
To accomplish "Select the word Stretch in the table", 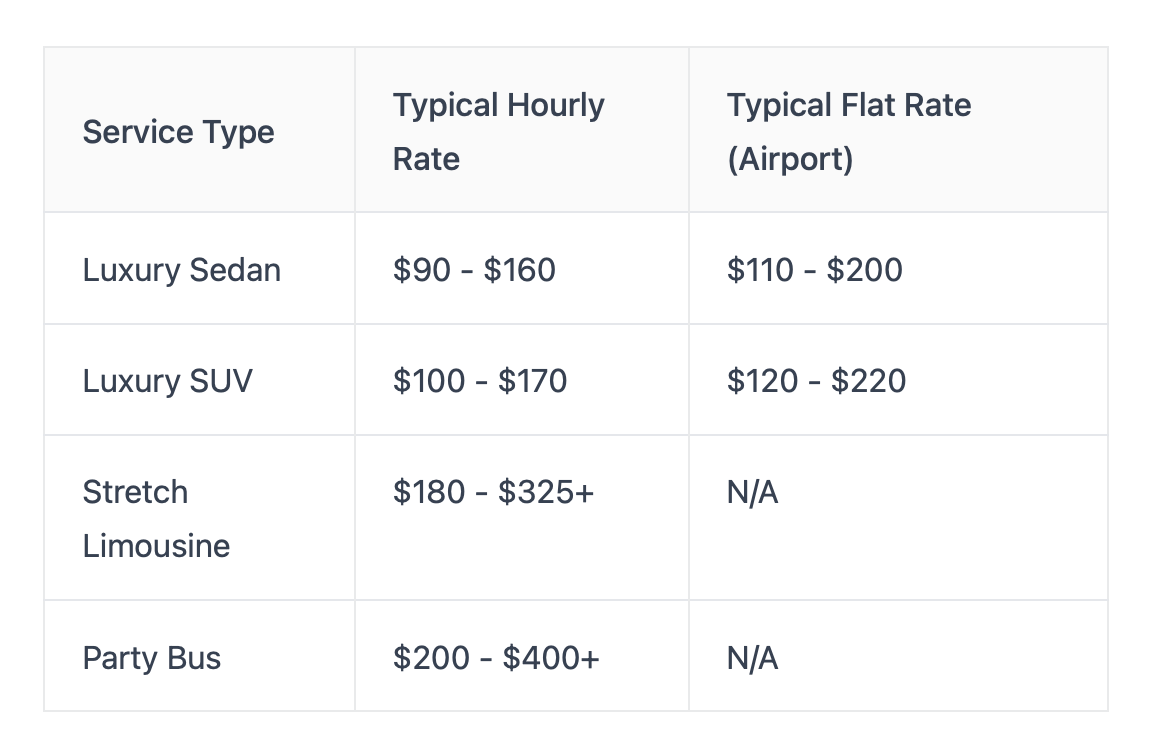I will [x=135, y=492].
